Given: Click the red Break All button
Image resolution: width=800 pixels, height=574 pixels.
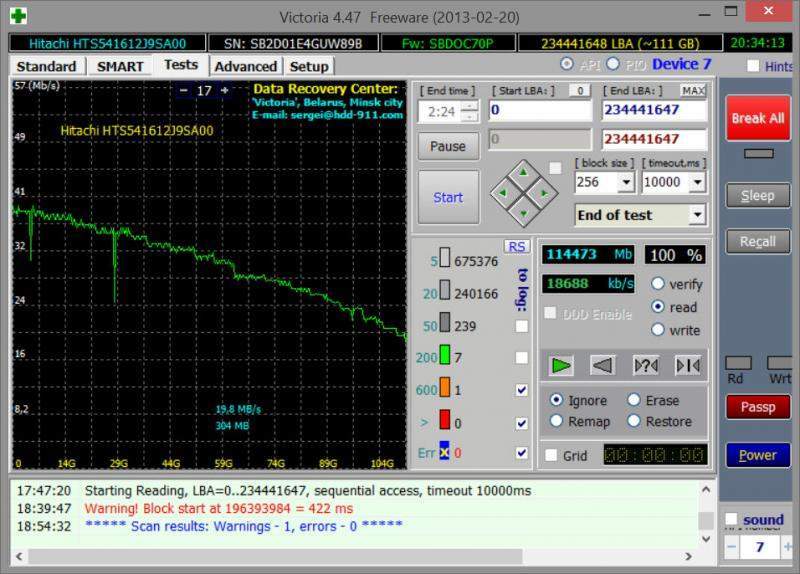Looking at the screenshot, I should click(757, 118).
